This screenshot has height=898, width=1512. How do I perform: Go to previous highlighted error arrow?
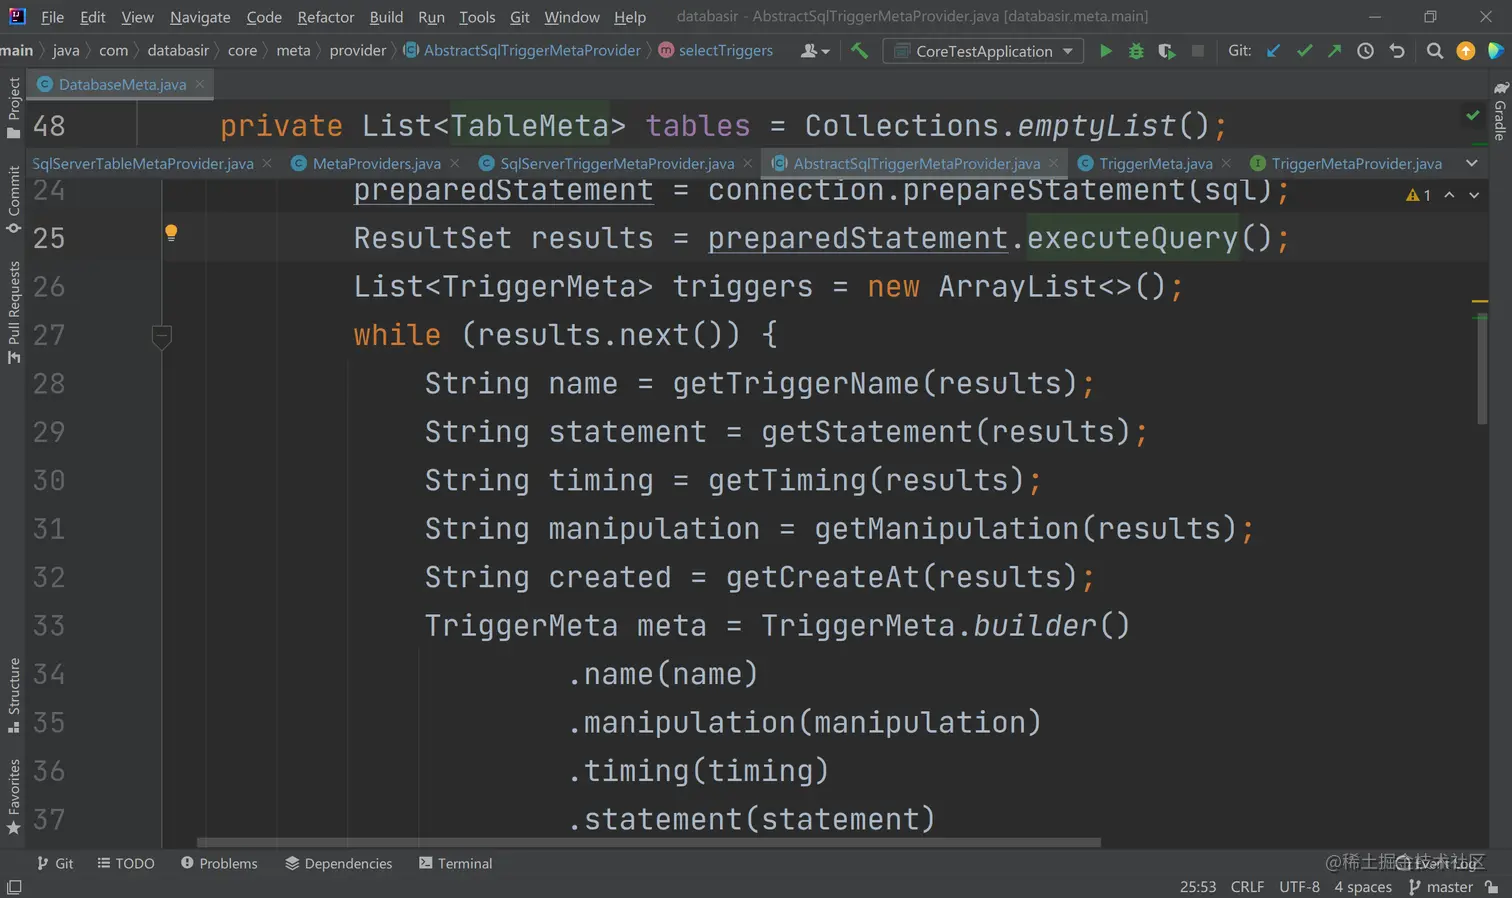(1449, 195)
